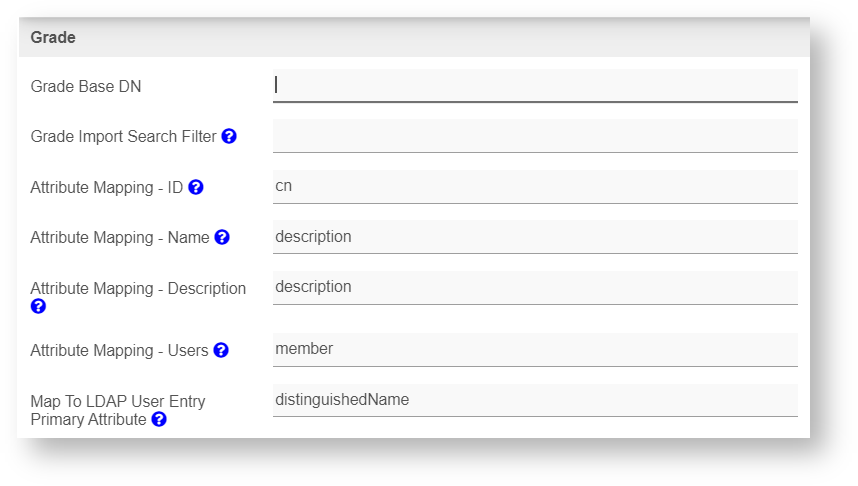Focus the Grade Base DN input field
858x486 pixels.
tap(535, 86)
